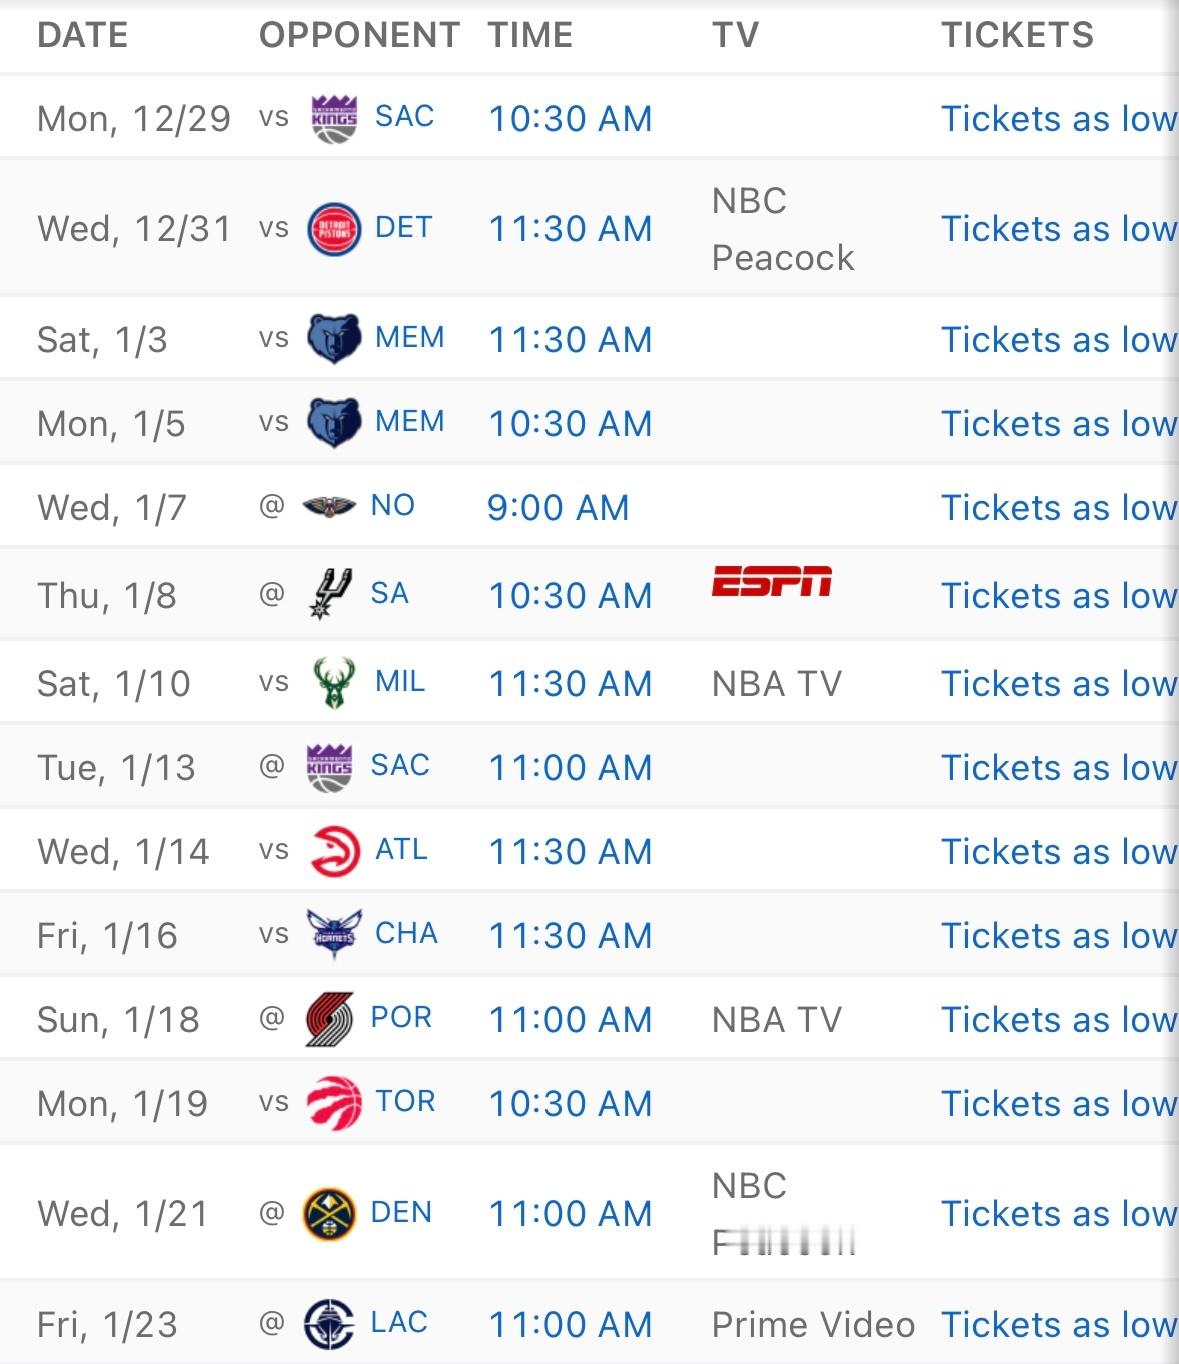Click the Denver Nuggets logo

coord(329,1213)
